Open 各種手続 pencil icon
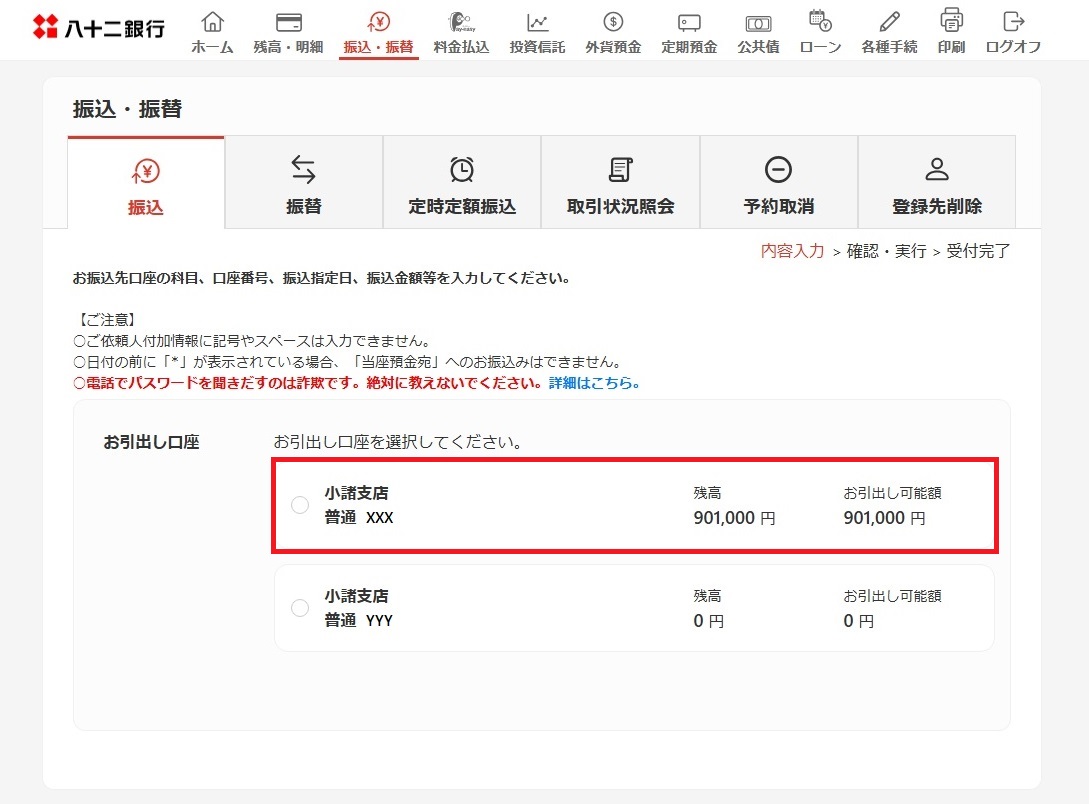This screenshot has height=804, width=1089. 889,21
